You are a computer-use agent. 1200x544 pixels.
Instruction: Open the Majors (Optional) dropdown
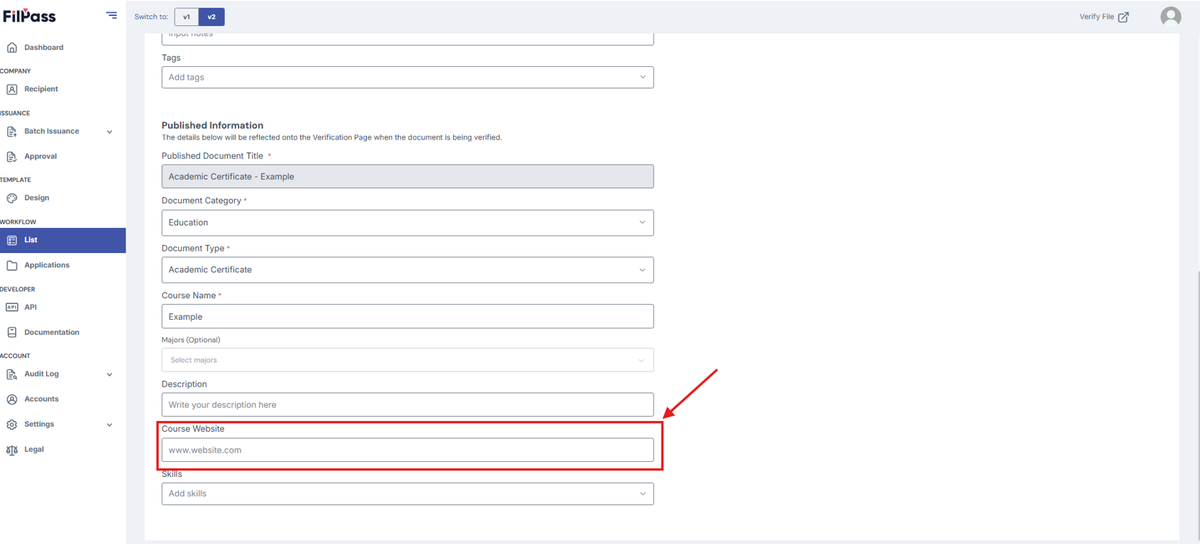point(408,360)
